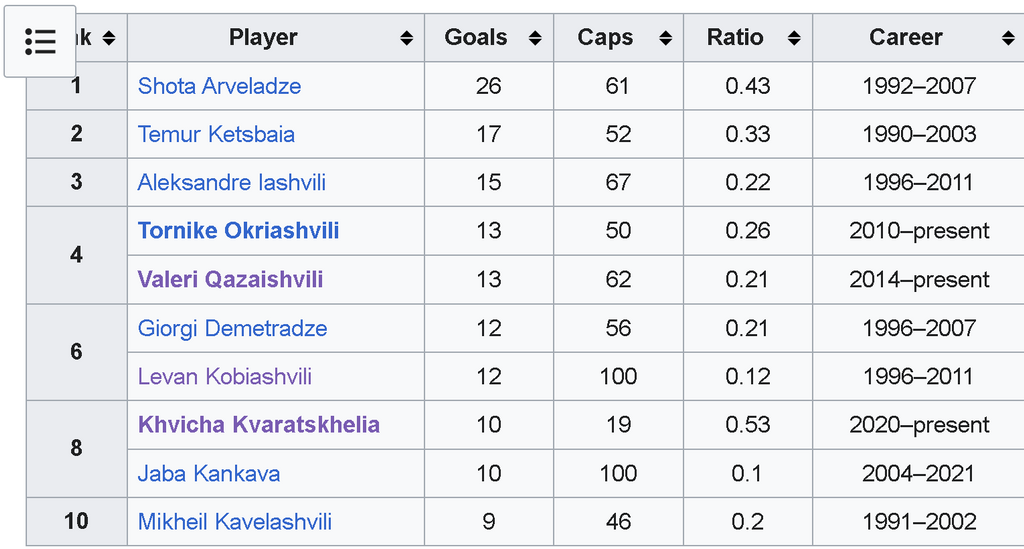Image resolution: width=1024 pixels, height=549 pixels.
Task: Visit Khvicha Kvaratskhelia article
Action: tap(258, 424)
